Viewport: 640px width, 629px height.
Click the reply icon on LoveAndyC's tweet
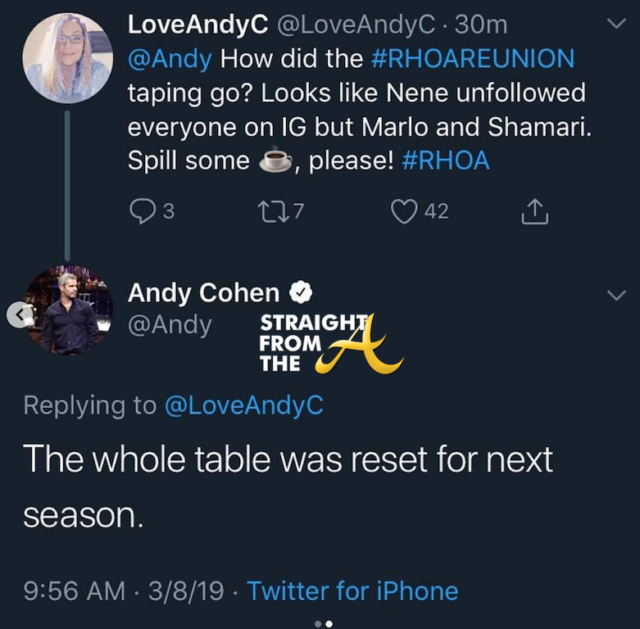pyautogui.click(x=141, y=211)
